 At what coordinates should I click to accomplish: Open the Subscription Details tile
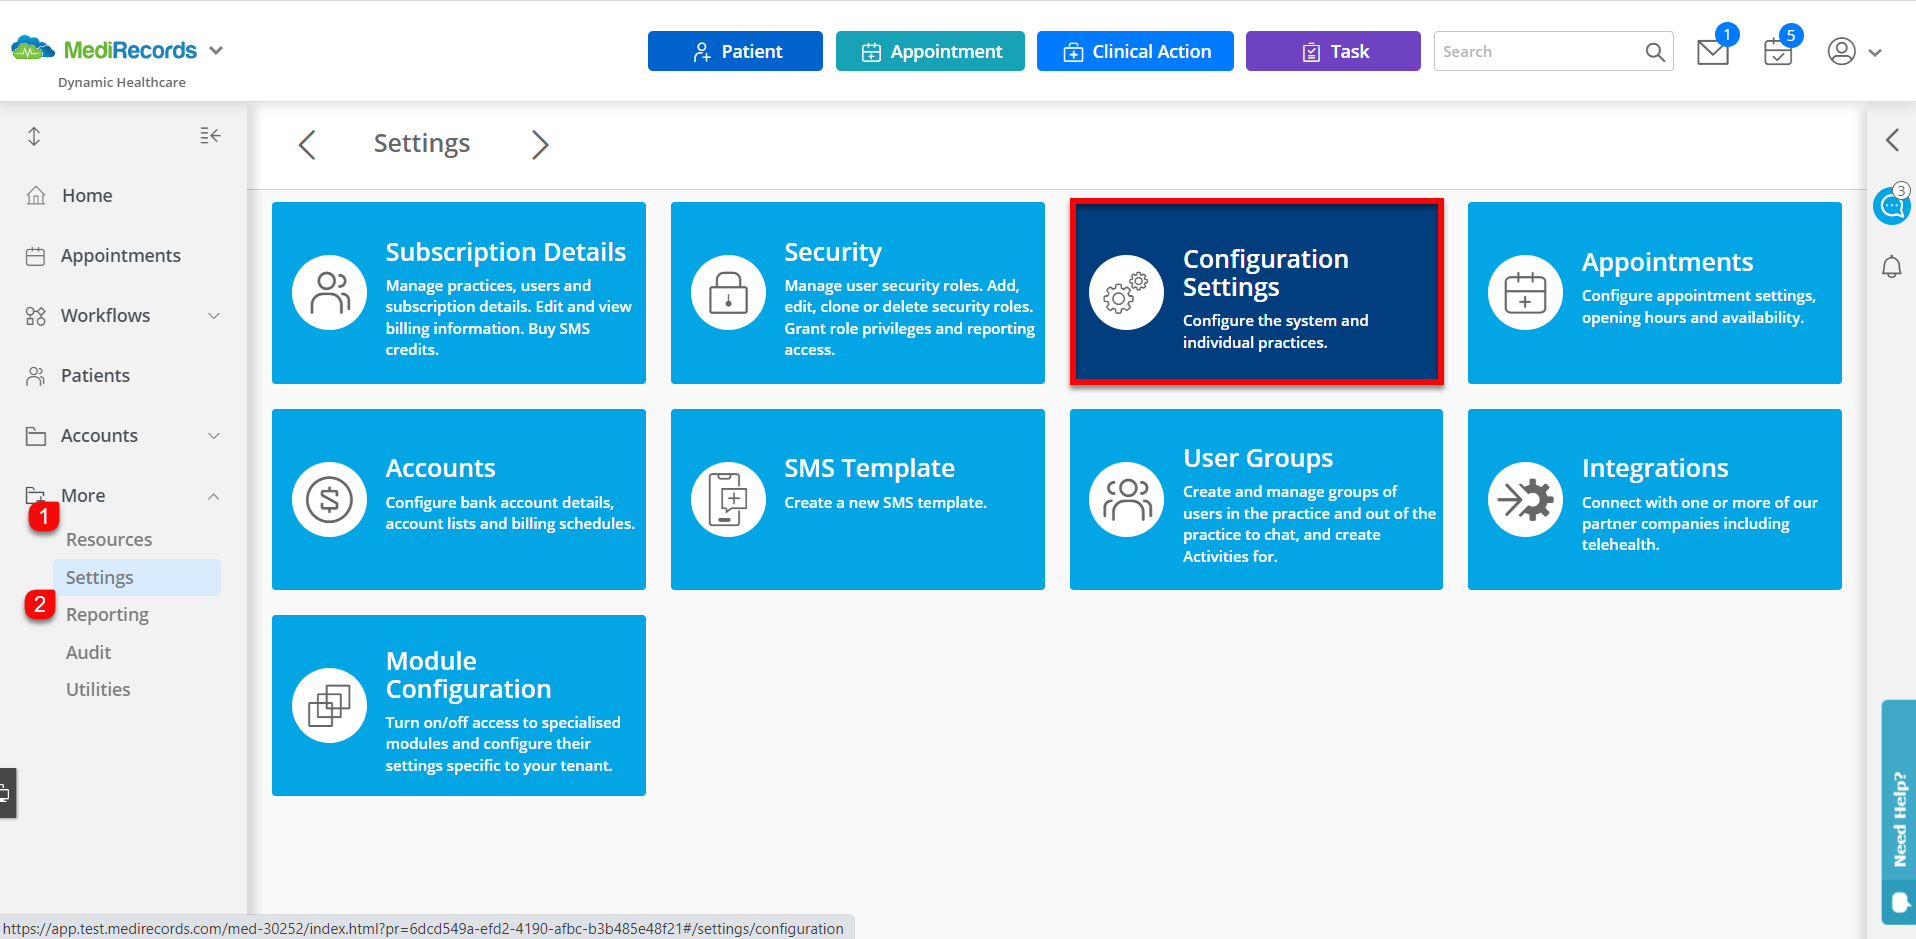[x=459, y=293]
